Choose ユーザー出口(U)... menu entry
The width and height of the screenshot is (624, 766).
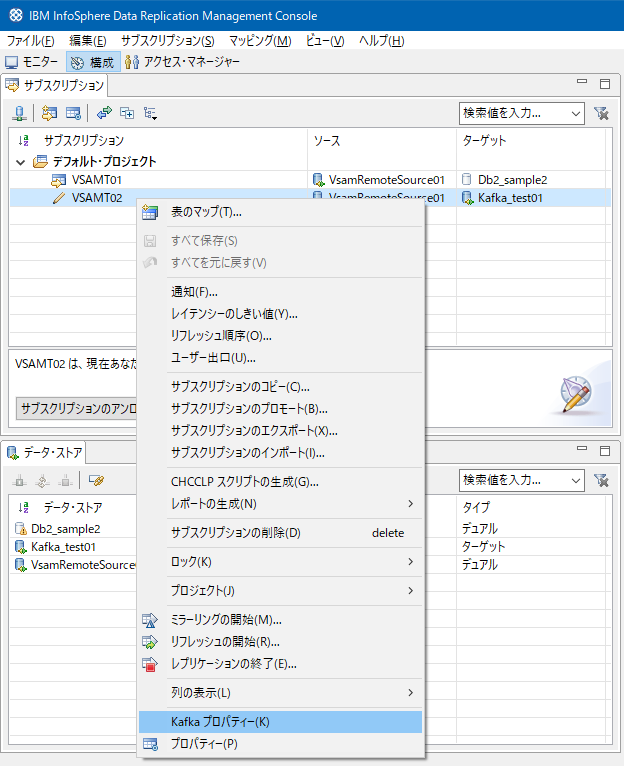(280, 358)
